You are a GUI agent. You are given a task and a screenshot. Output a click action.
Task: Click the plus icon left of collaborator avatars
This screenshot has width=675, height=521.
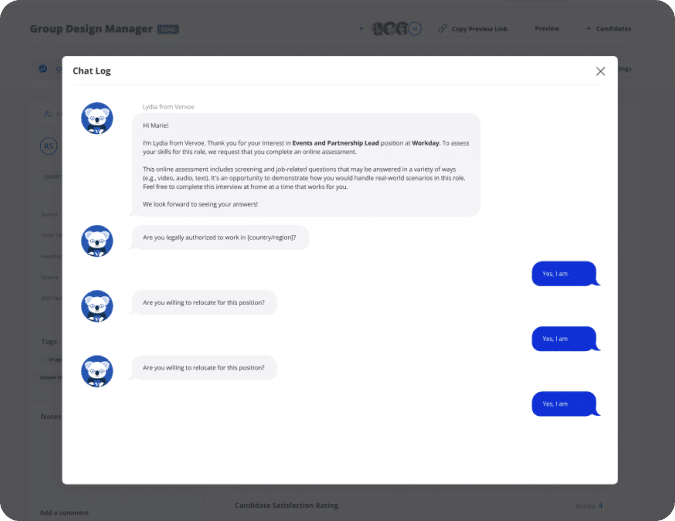(x=361, y=28)
